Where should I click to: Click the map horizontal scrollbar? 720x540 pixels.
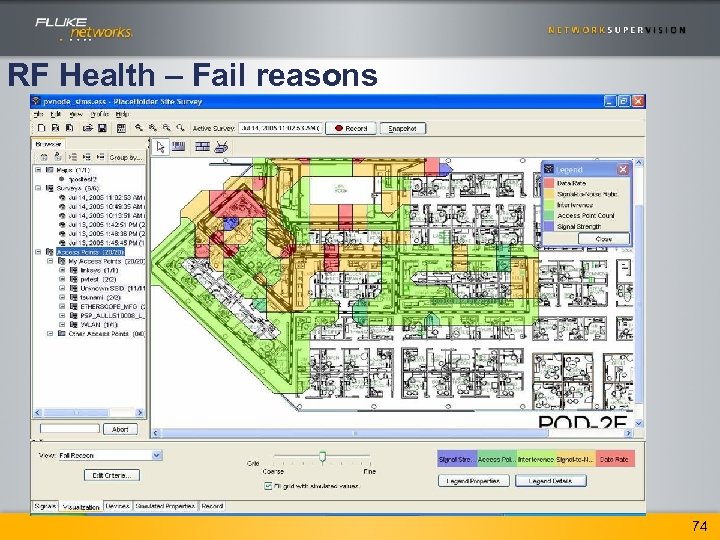tap(393, 433)
